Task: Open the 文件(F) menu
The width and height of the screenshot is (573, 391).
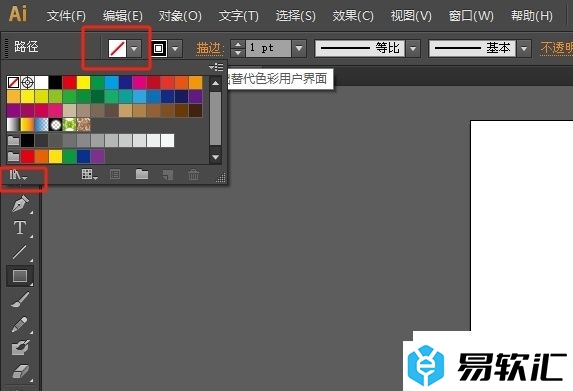Action: coord(66,16)
